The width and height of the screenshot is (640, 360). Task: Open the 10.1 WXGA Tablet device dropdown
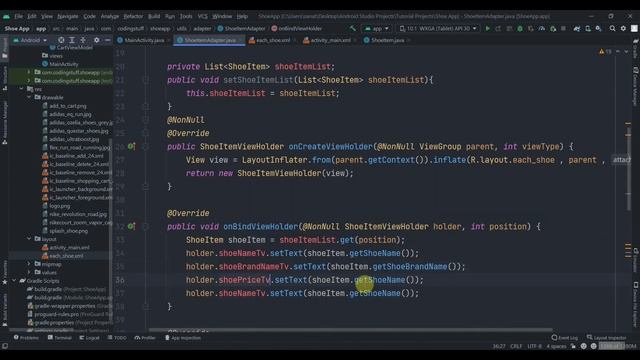coord(438,29)
